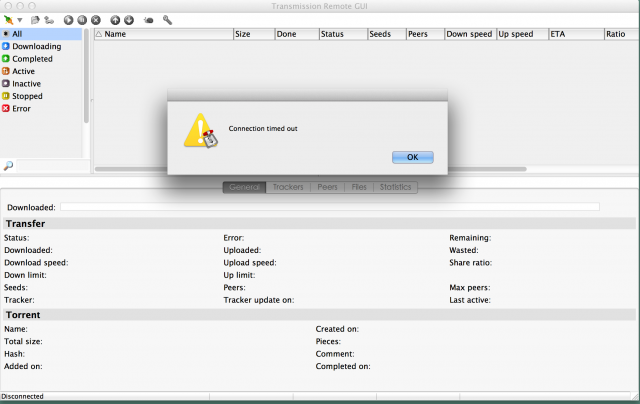640x404 pixels.
Task: Sort the list by ETA column
Action: tap(576, 34)
